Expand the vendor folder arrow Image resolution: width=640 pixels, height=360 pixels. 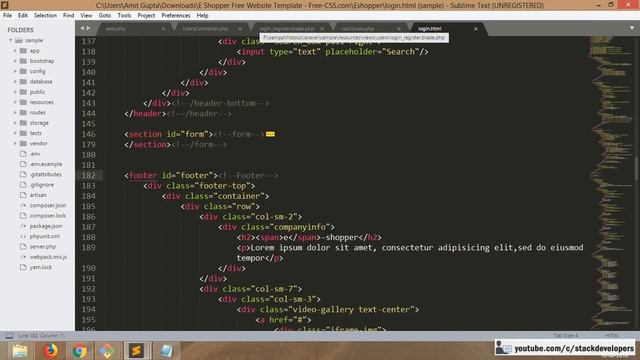(15, 144)
